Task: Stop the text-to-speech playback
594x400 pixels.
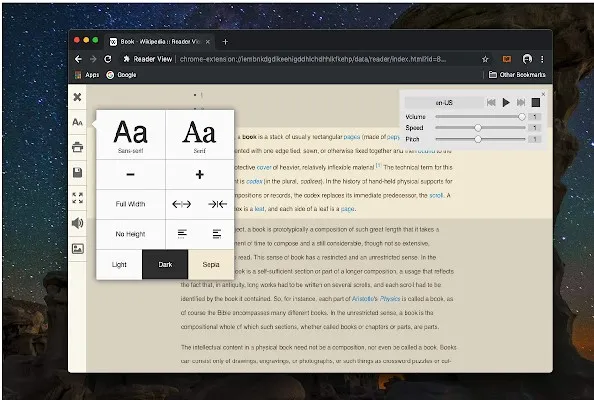Action: (x=536, y=102)
